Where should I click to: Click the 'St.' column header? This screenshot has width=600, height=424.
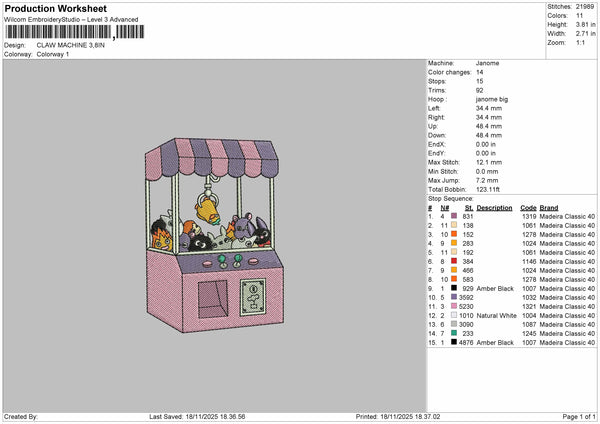(469, 208)
